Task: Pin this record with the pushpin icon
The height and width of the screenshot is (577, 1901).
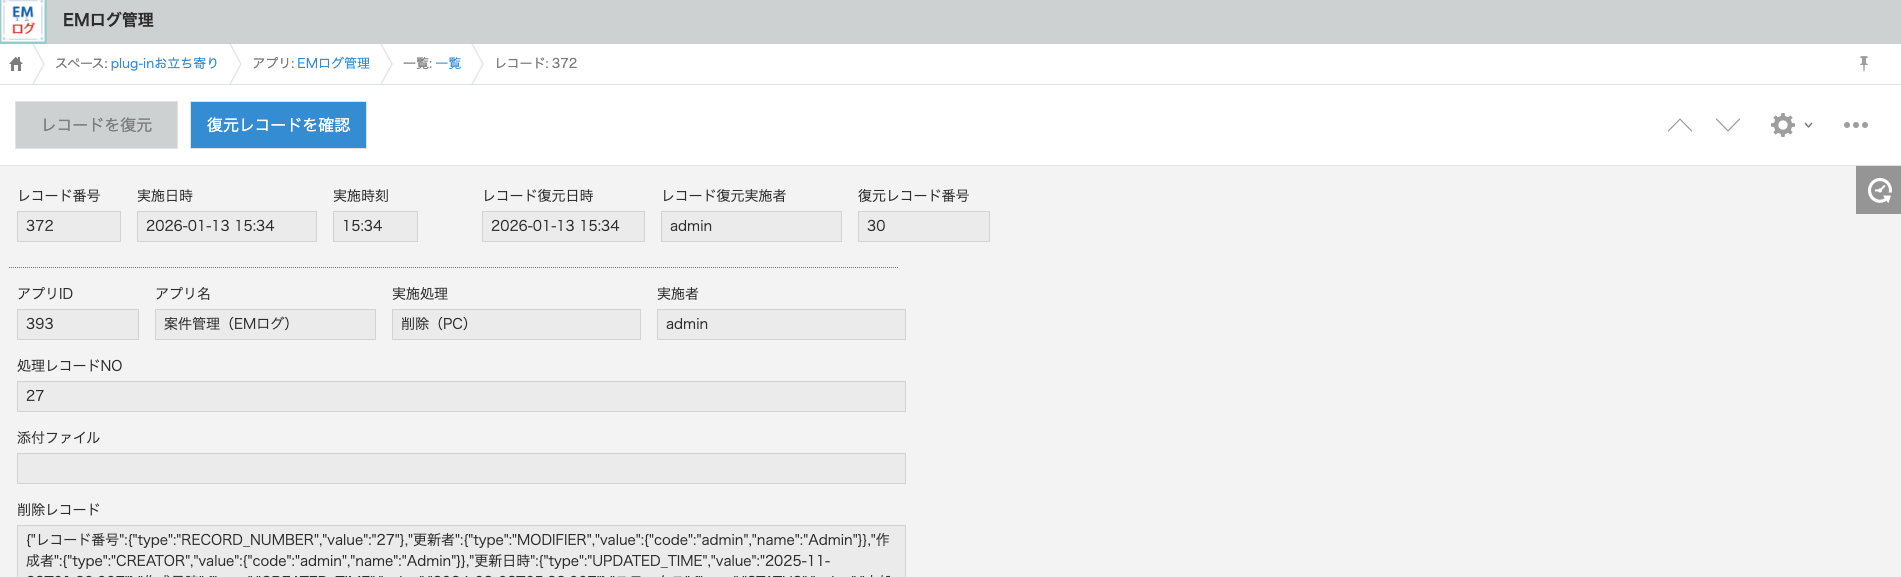Action: tap(1863, 64)
